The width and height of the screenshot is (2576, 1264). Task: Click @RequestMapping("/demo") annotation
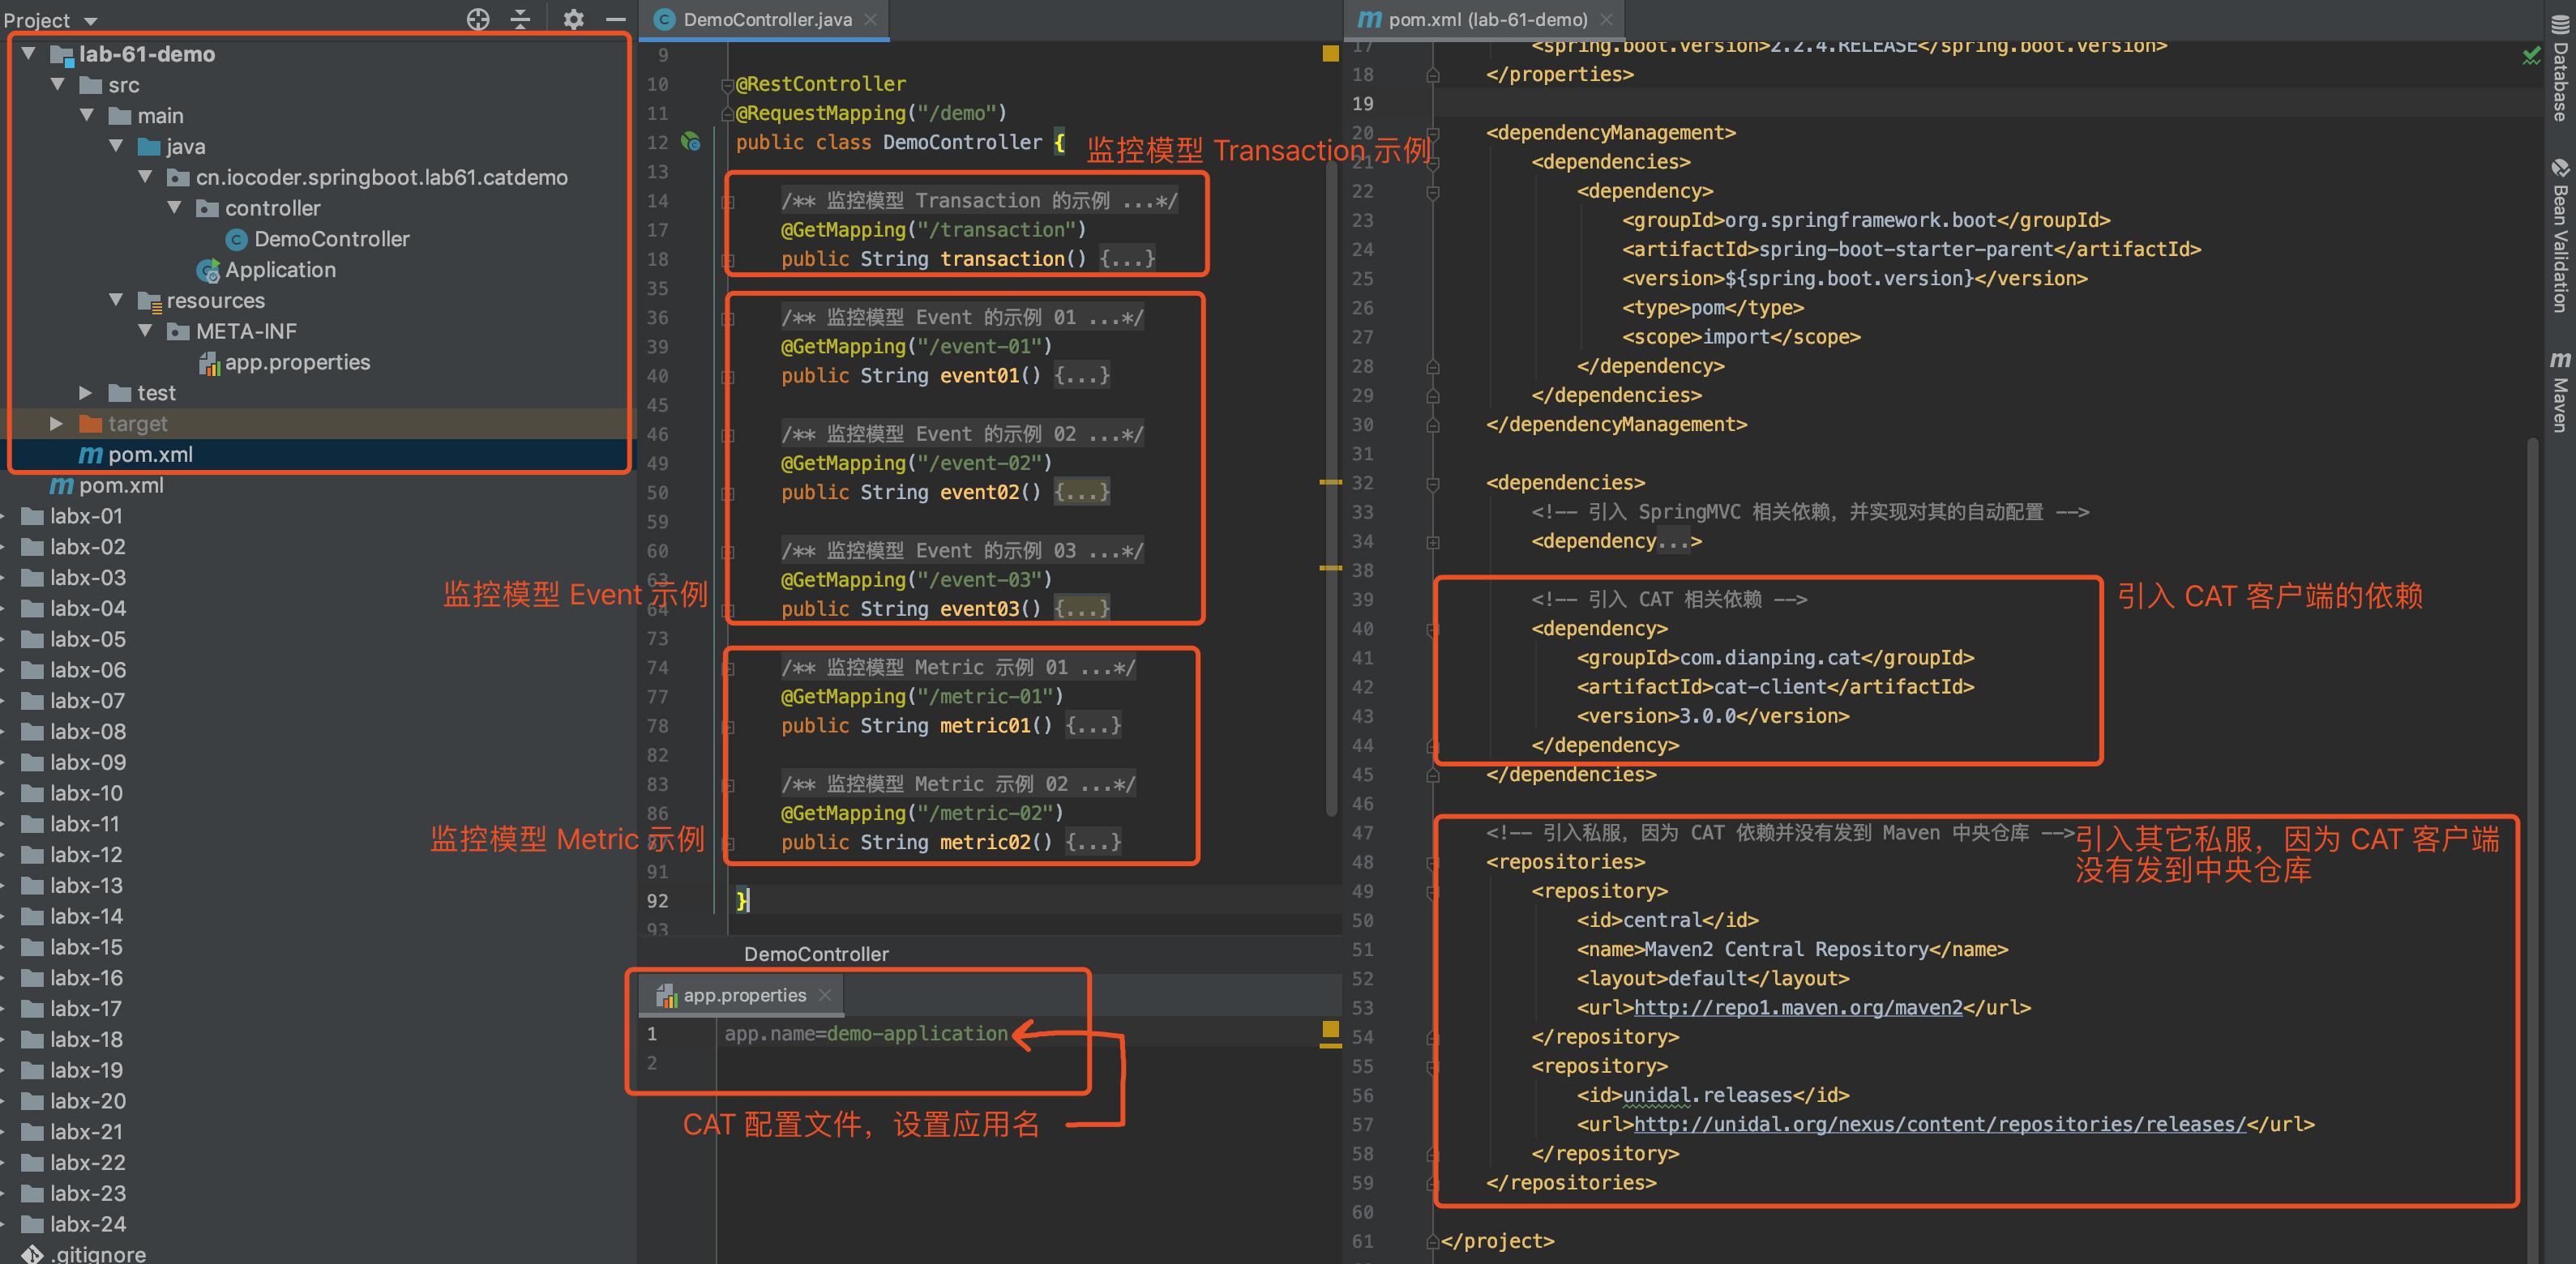[871, 113]
